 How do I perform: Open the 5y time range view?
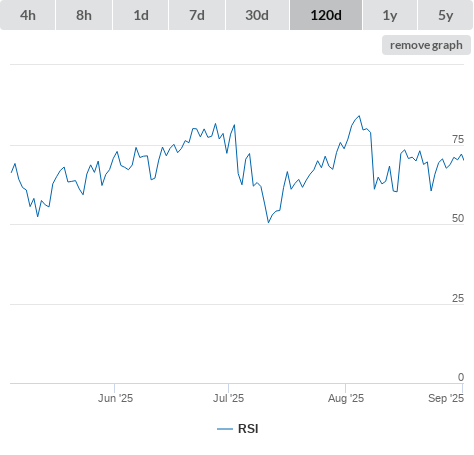coord(446,15)
